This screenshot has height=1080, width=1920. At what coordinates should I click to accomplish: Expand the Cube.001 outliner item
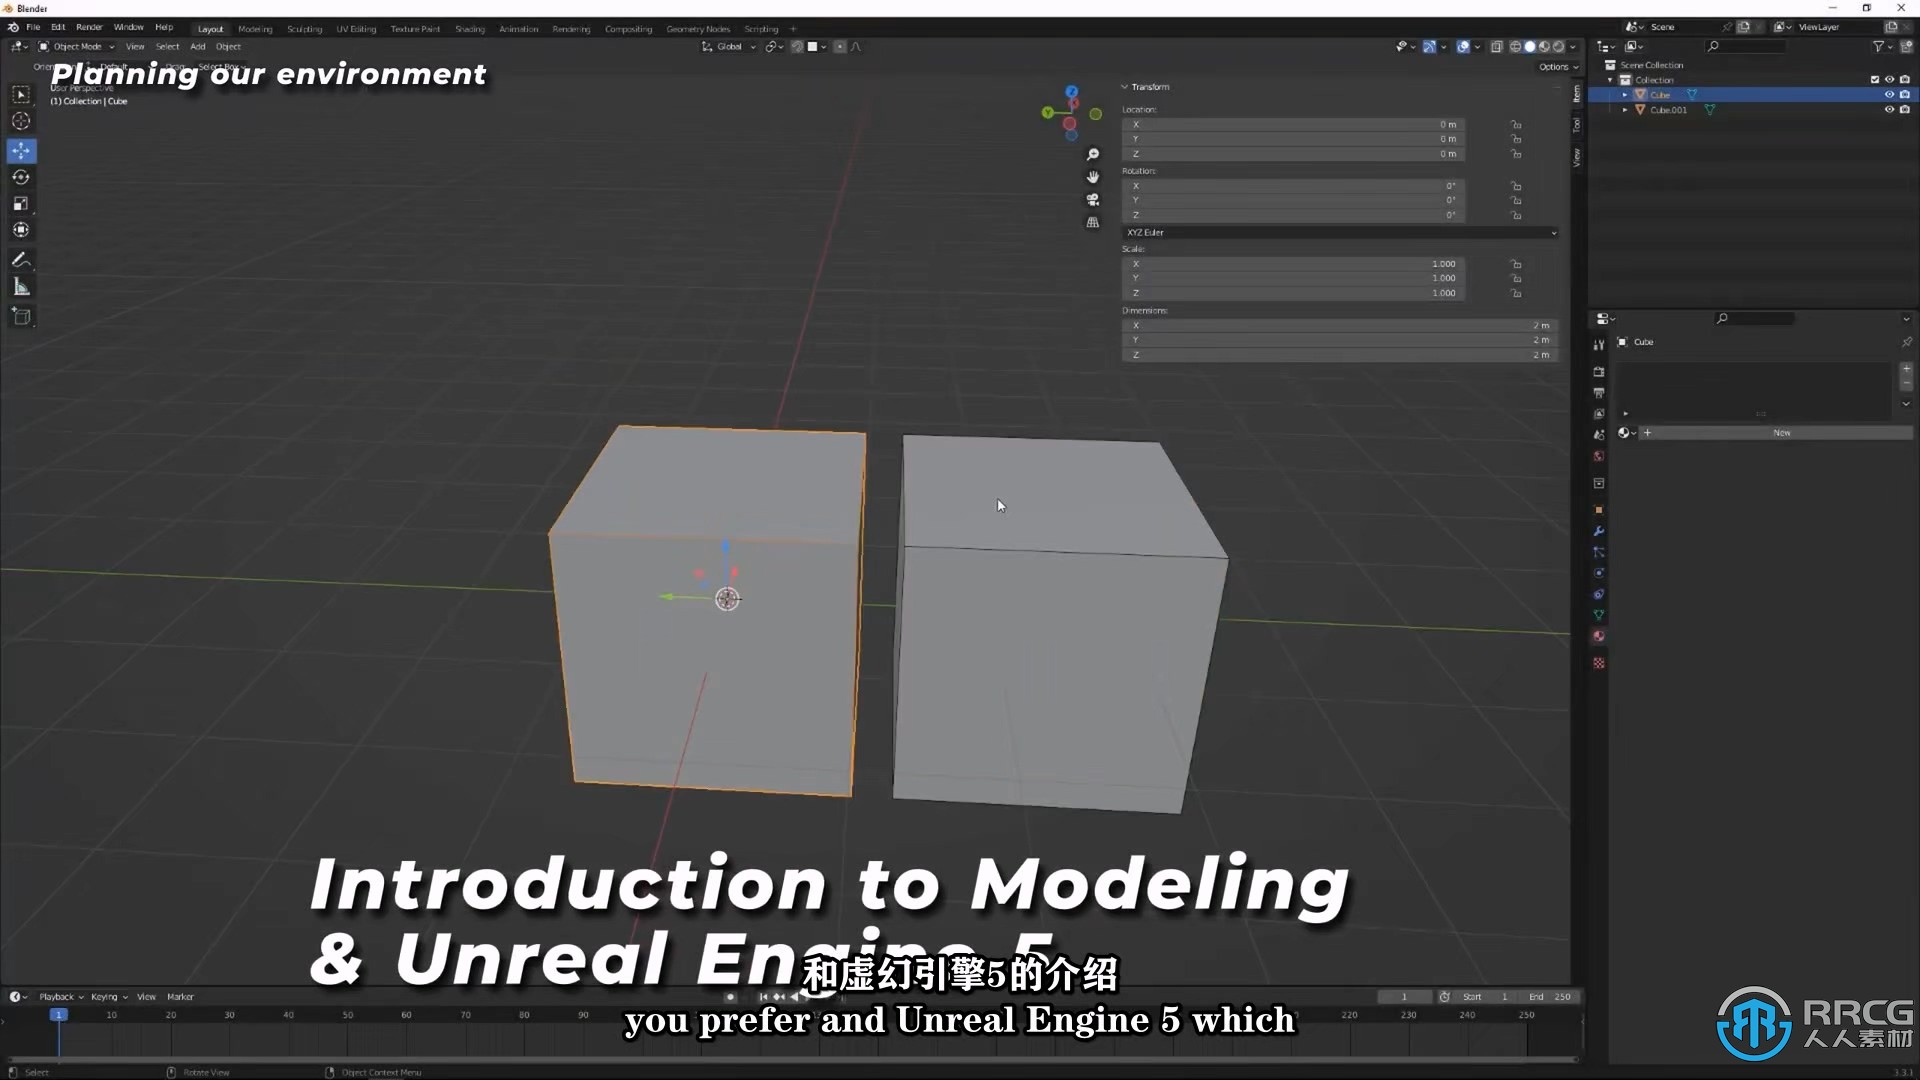[x=1624, y=110]
